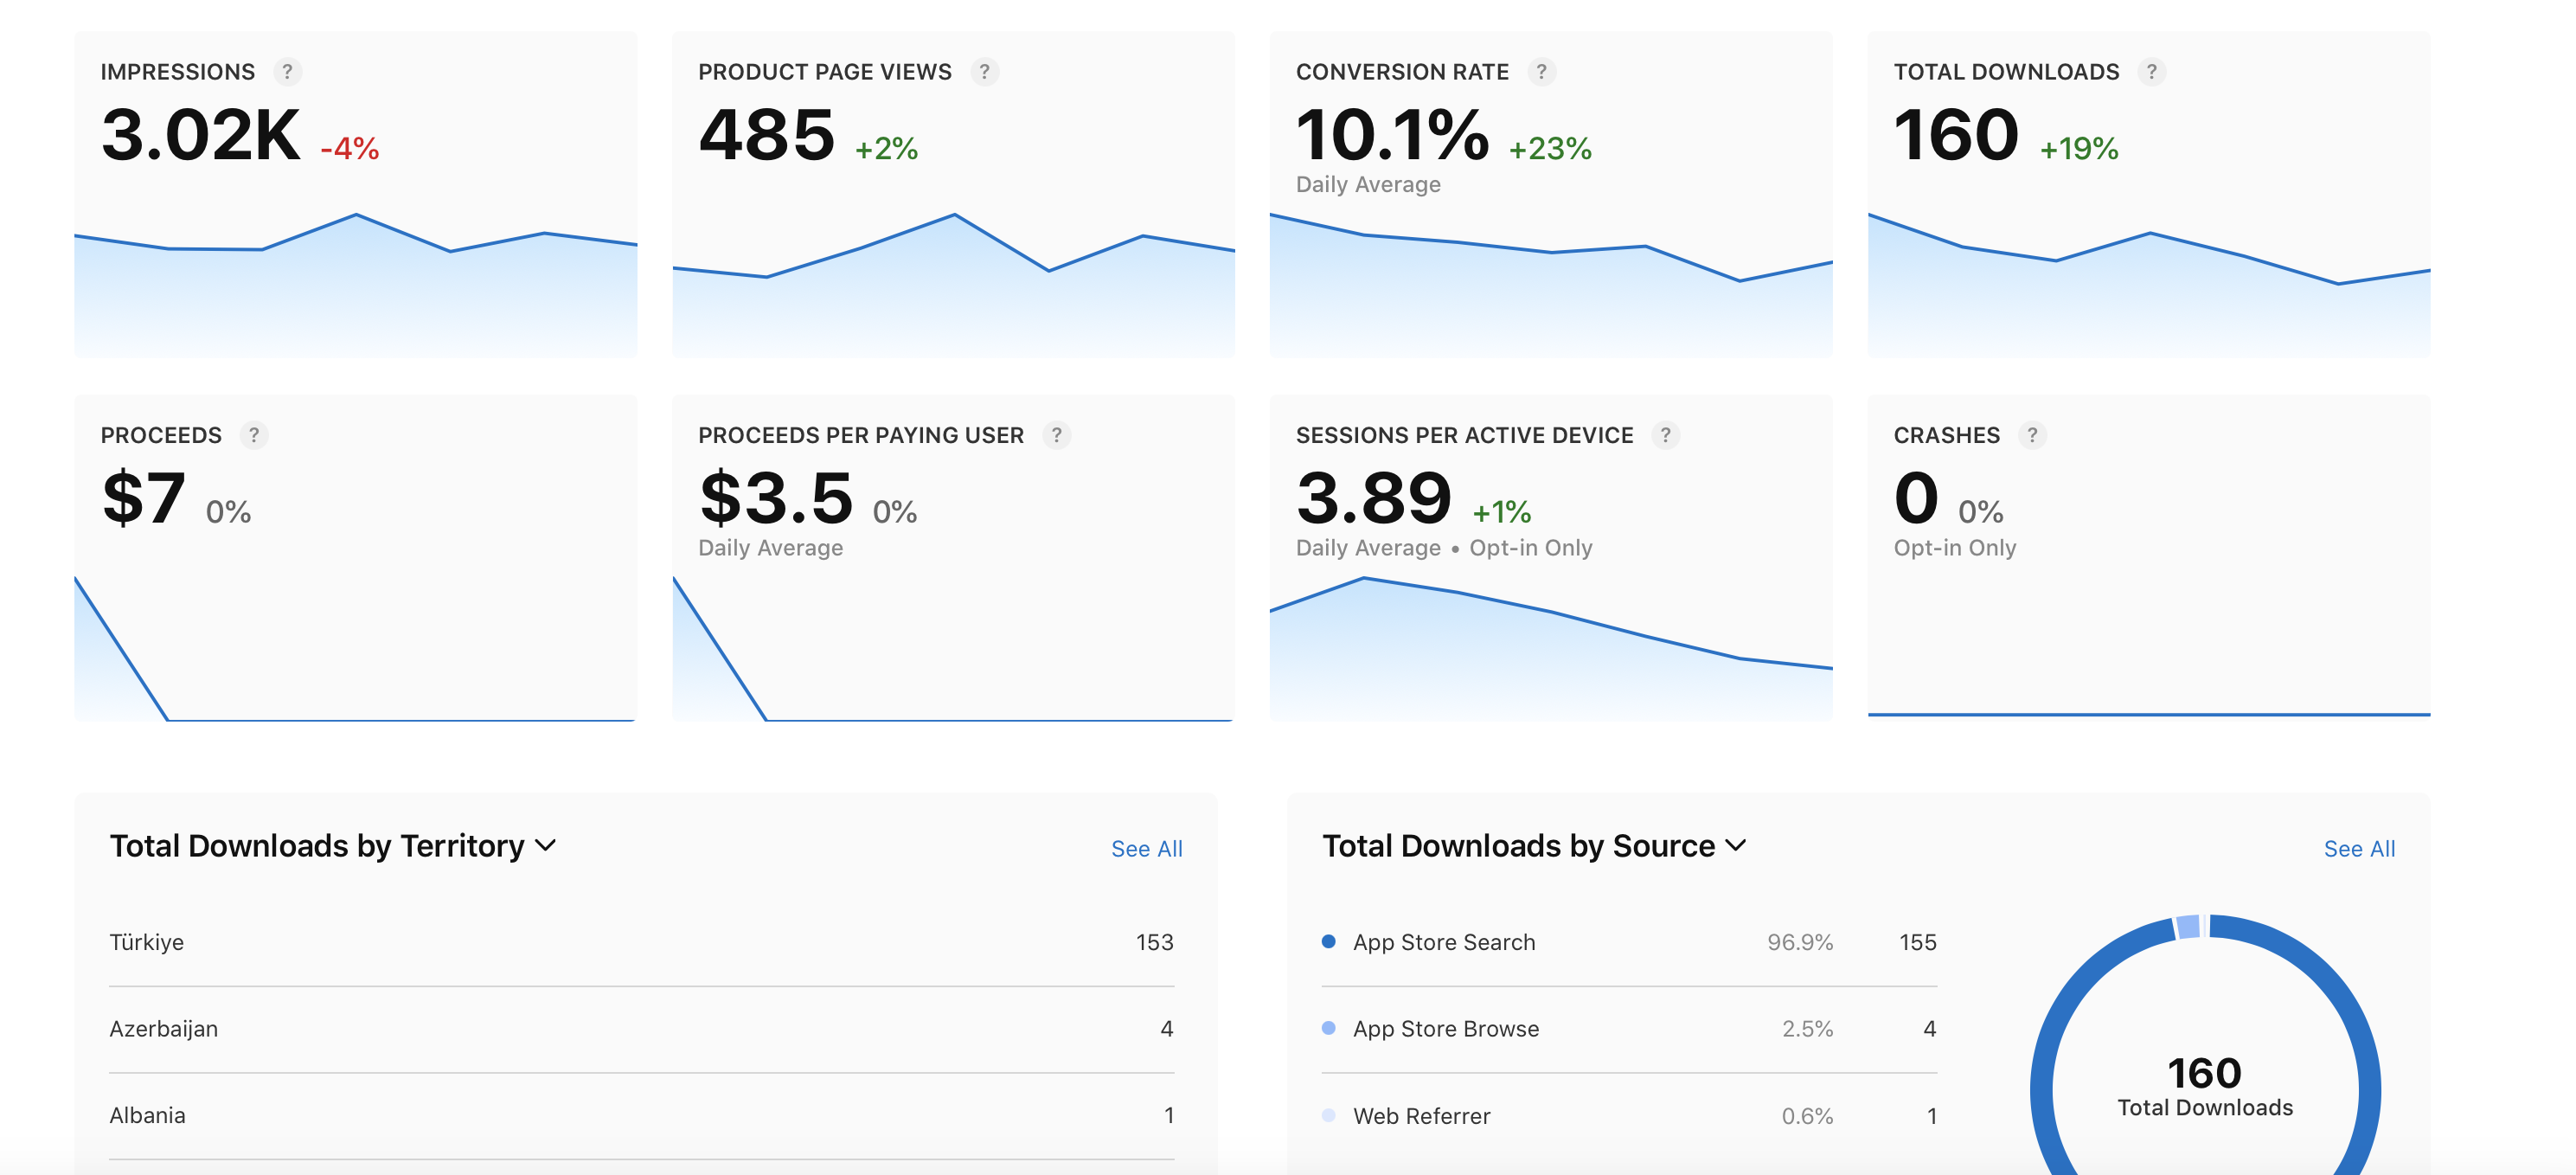2576x1175 pixels.
Task: Click the help icon beside Total Downloads
Action: click(x=2151, y=72)
